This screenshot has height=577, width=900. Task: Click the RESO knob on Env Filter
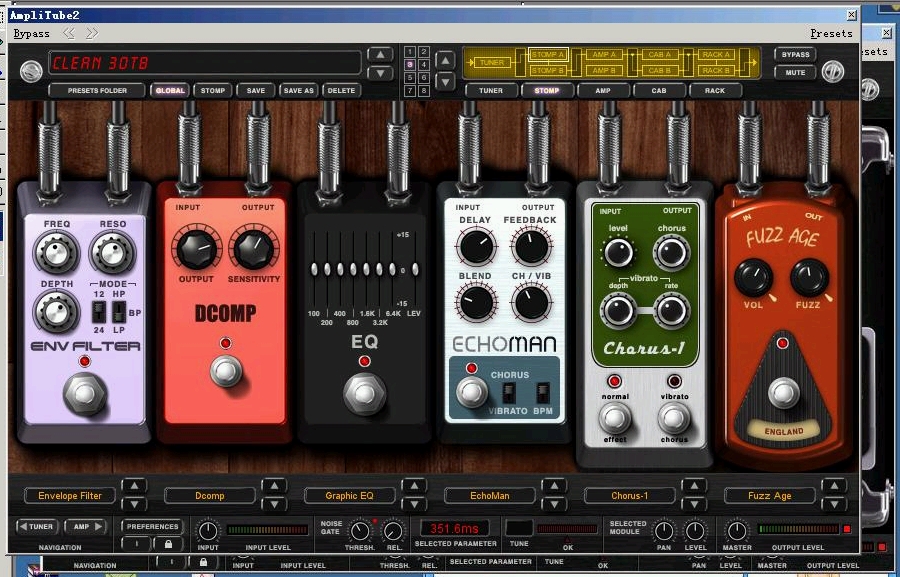[x=112, y=252]
